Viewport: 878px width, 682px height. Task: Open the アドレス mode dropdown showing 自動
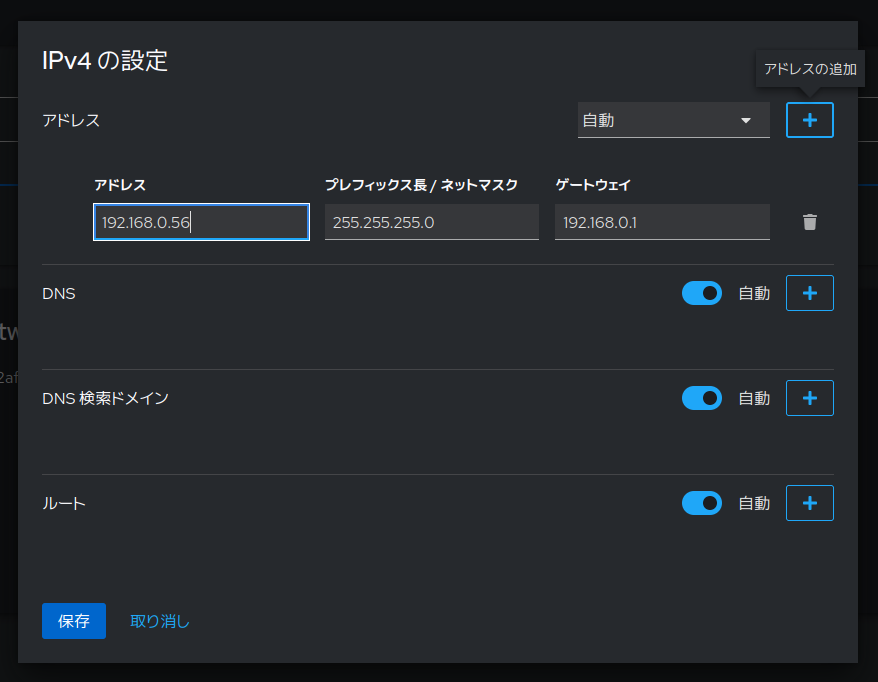pos(674,120)
